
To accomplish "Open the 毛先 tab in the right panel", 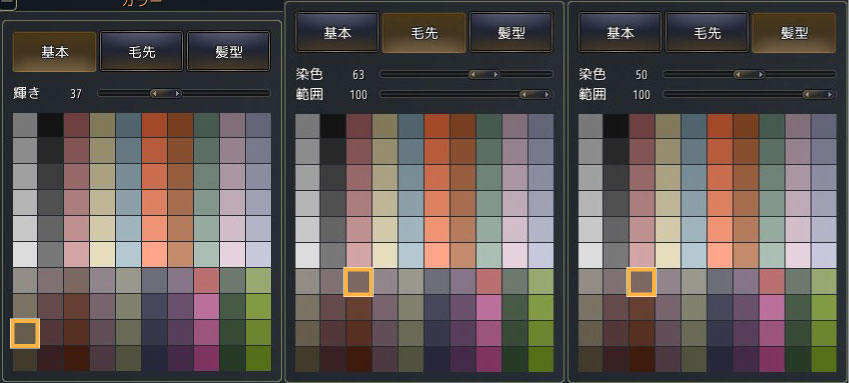I will coord(707,33).
